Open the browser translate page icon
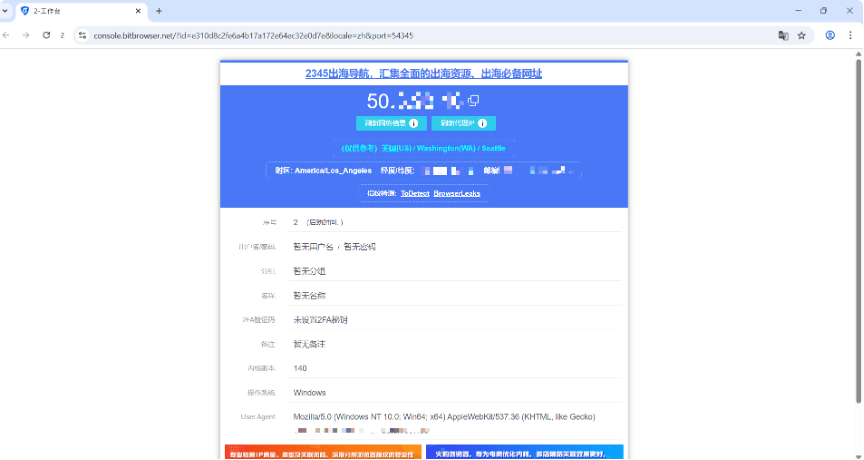The width and height of the screenshot is (864, 460). pos(783,35)
